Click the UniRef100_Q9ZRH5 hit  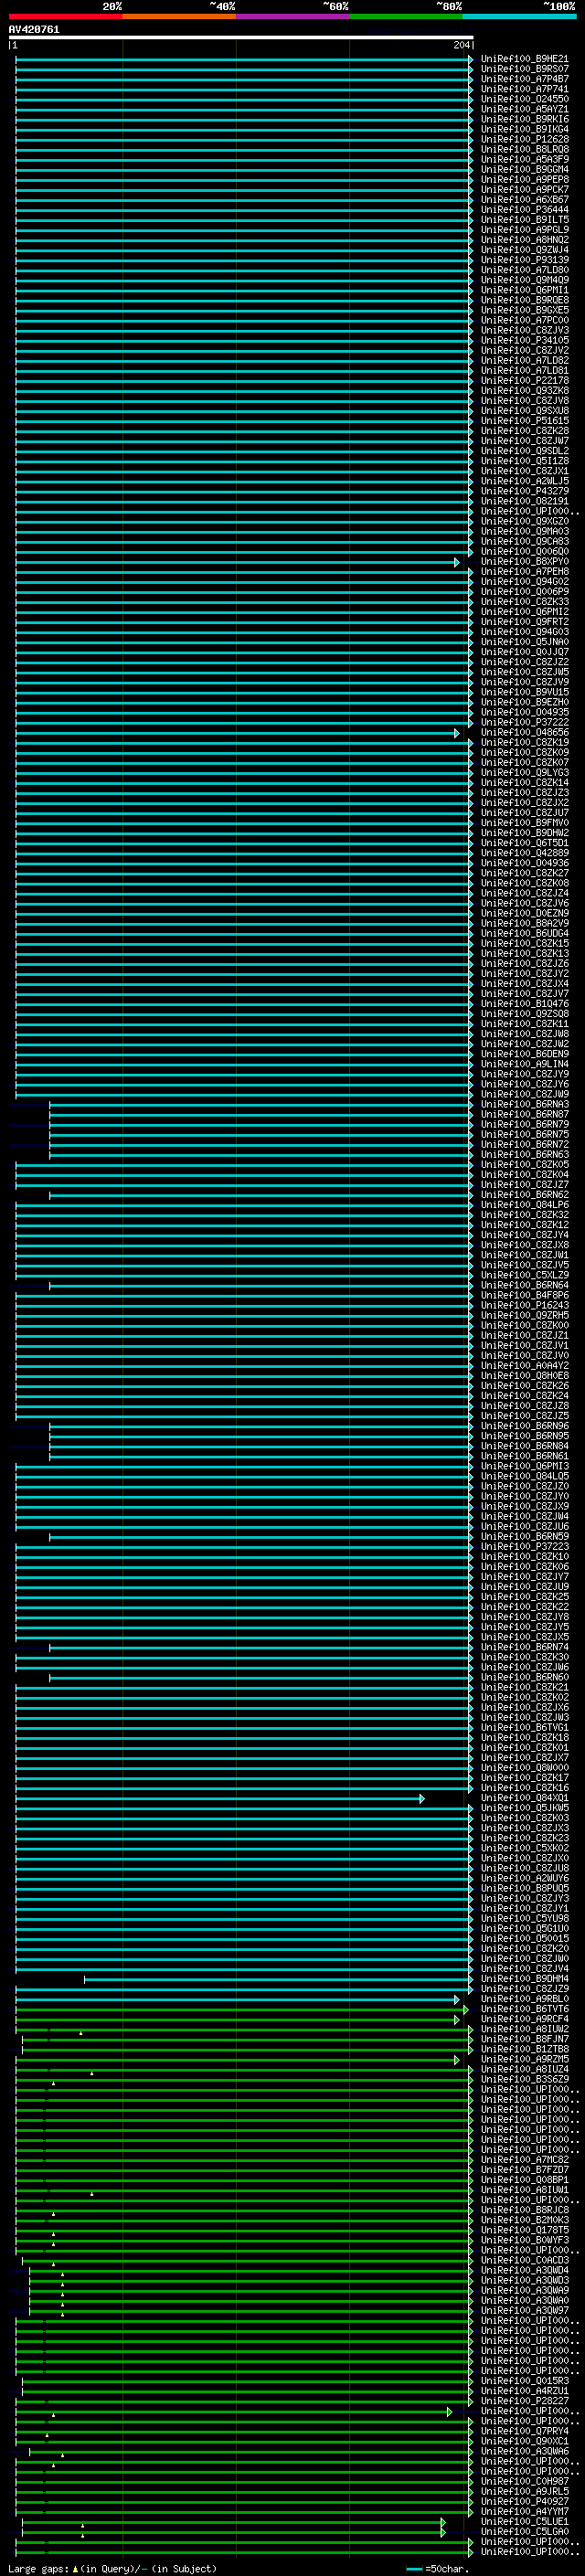coord(525,1316)
